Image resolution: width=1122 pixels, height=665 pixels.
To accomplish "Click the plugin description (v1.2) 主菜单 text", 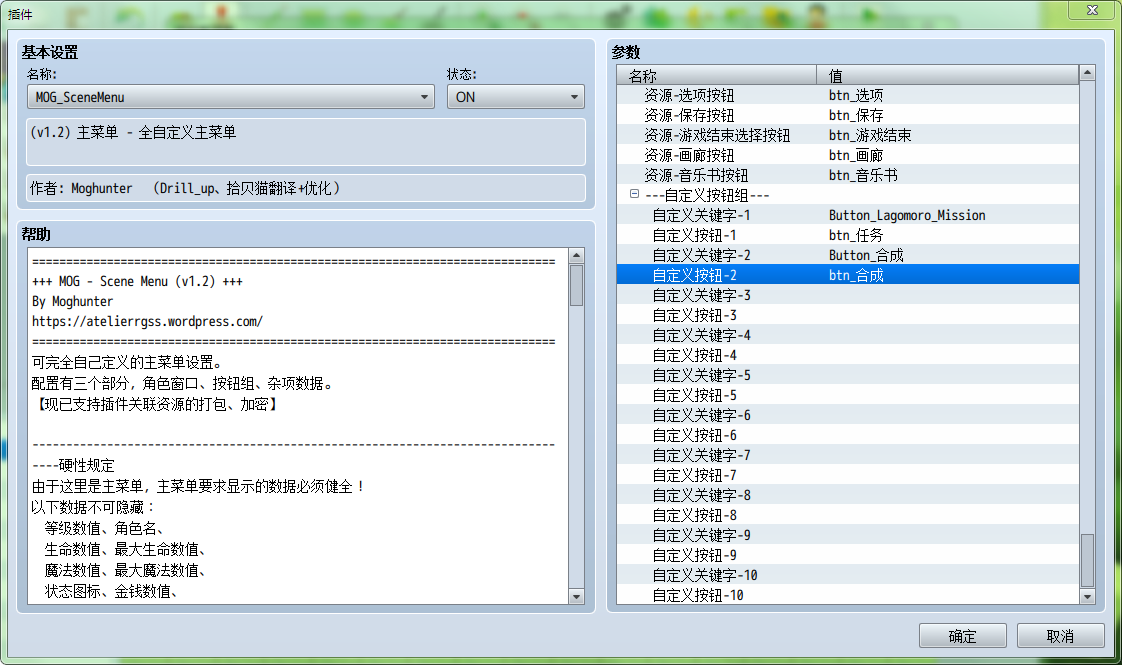I will [x=133, y=132].
